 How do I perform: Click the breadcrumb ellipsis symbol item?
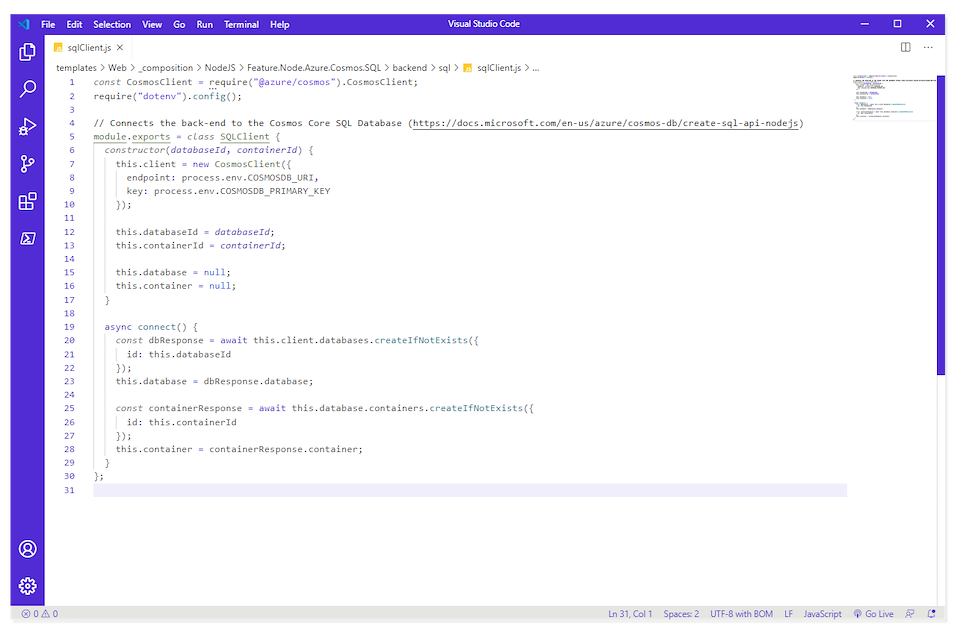point(536,68)
